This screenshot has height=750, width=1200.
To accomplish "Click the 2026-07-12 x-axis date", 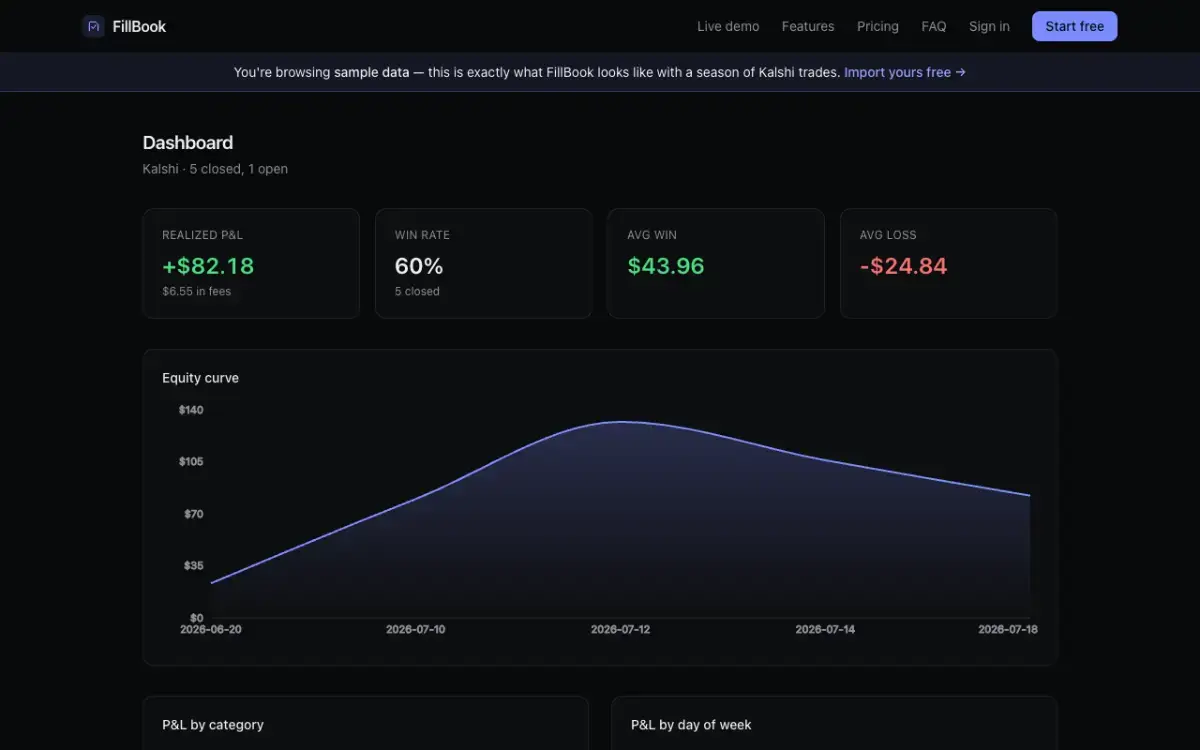I will pos(620,630).
